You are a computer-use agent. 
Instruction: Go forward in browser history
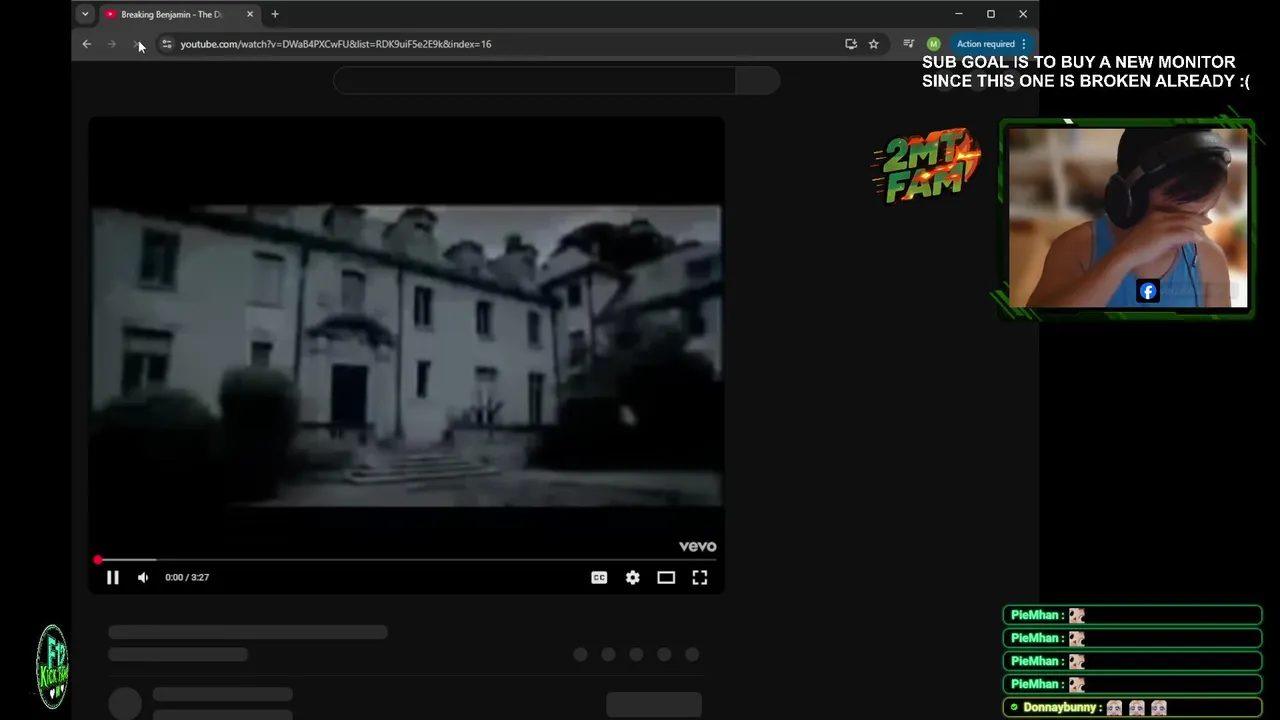coord(112,44)
